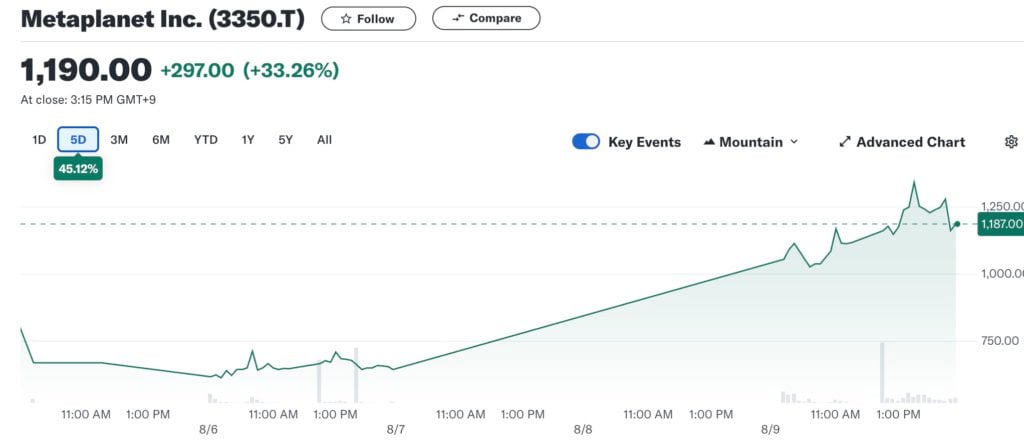The width and height of the screenshot is (1024, 445).
Task: Click the 8/7 date label on axis
Action: coord(396,430)
